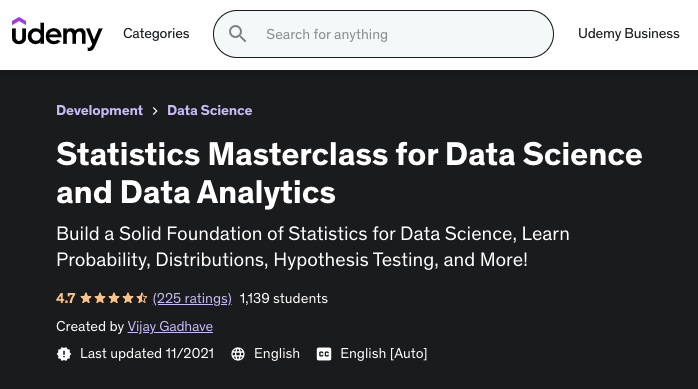This screenshot has height=389, width=698.
Task: Open the Categories menu
Action: coord(156,34)
